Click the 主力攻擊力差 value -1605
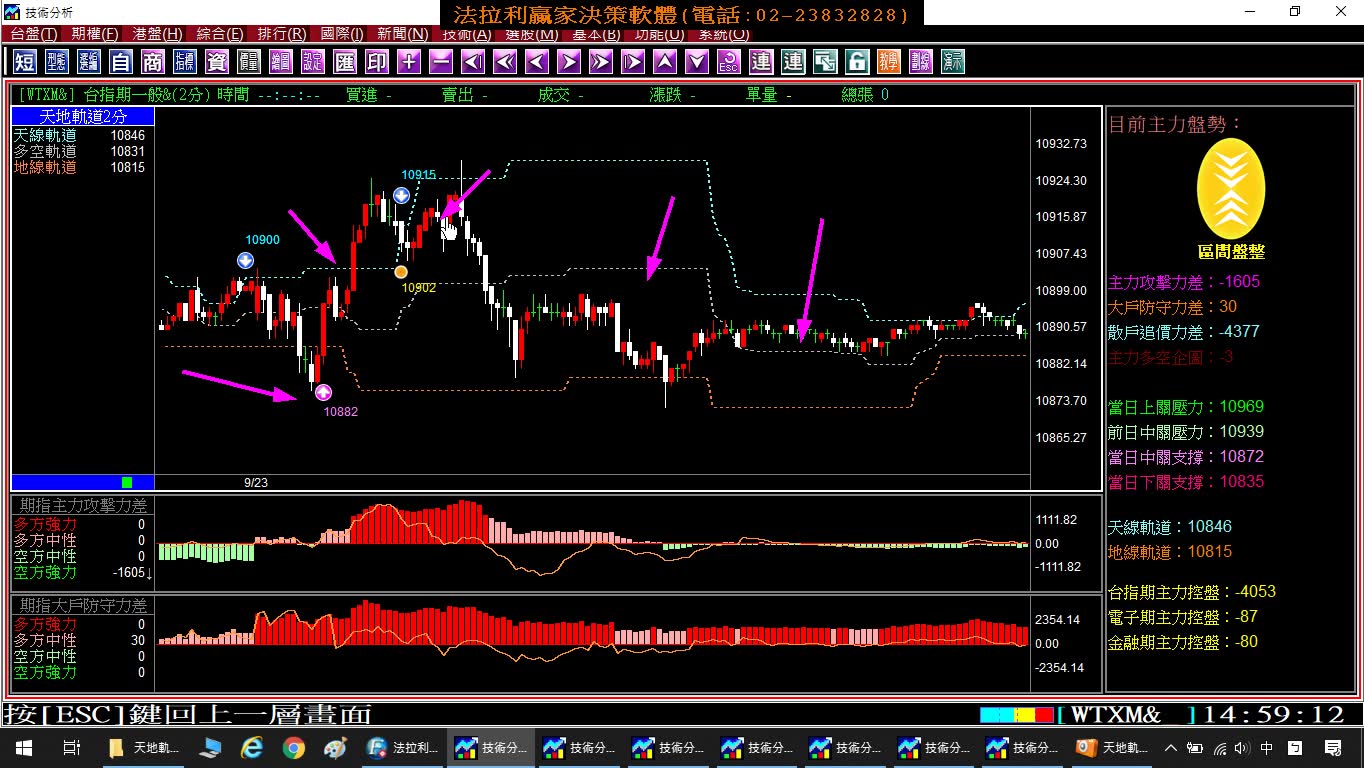The height and width of the screenshot is (768, 1364). tap(1239, 282)
